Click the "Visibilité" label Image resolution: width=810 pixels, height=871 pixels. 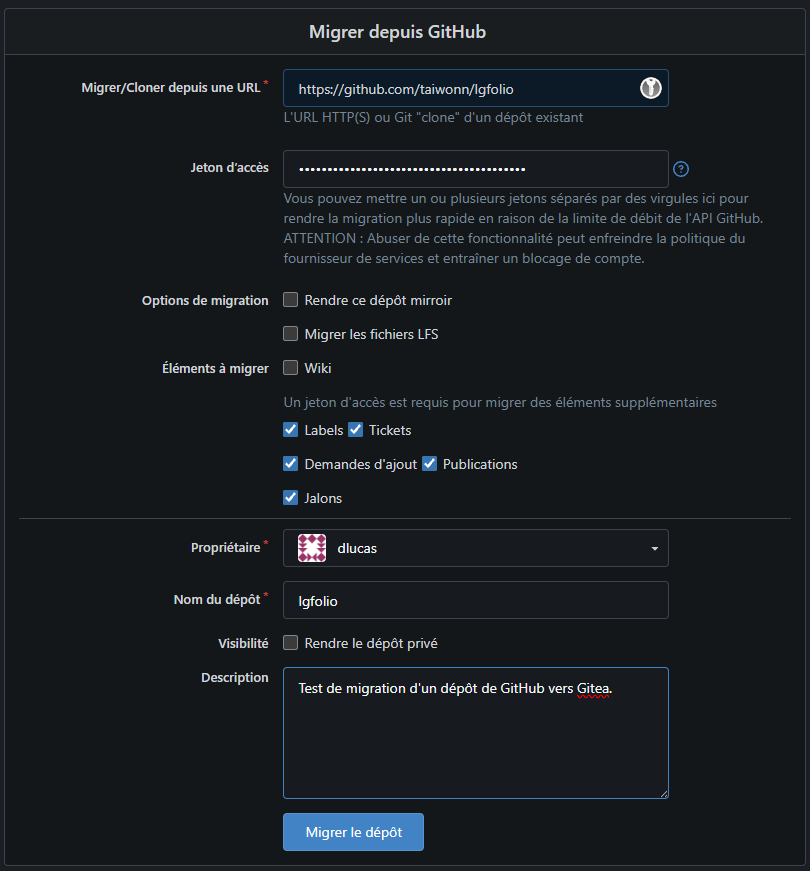click(243, 643)
